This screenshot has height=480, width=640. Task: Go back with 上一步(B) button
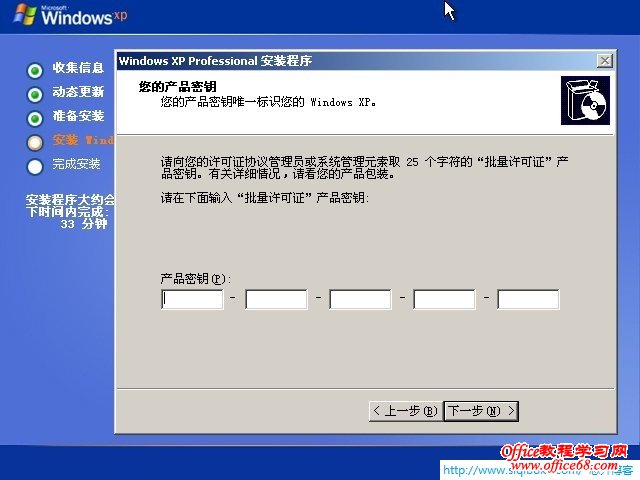tap(406, 411)
